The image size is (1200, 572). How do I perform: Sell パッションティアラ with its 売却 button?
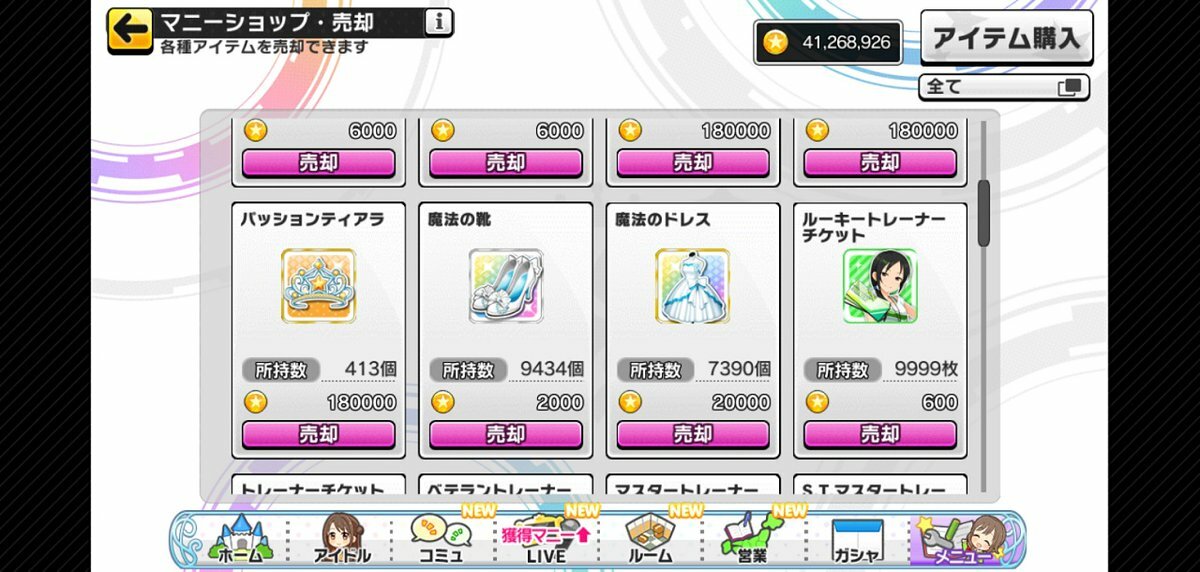pyautogui.click(x=318, y=435)
